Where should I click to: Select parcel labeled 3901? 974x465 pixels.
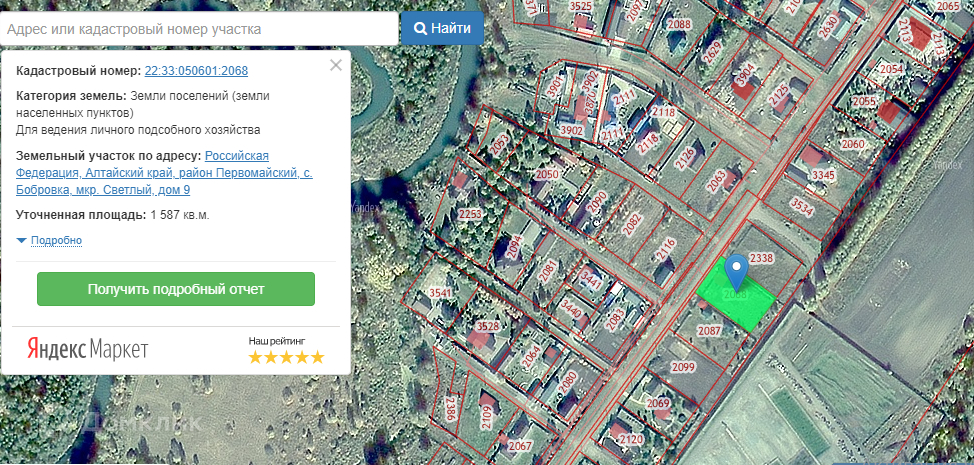[555, 85]
